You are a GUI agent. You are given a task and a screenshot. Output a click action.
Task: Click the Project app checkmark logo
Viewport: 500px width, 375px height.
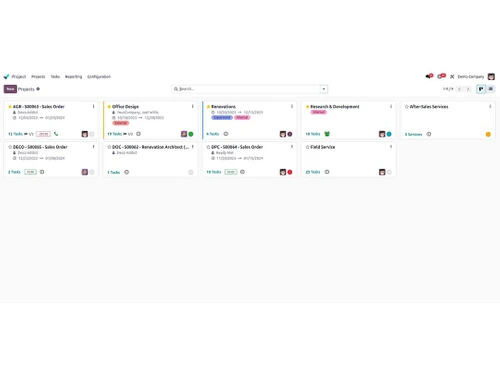click(6, 77)
